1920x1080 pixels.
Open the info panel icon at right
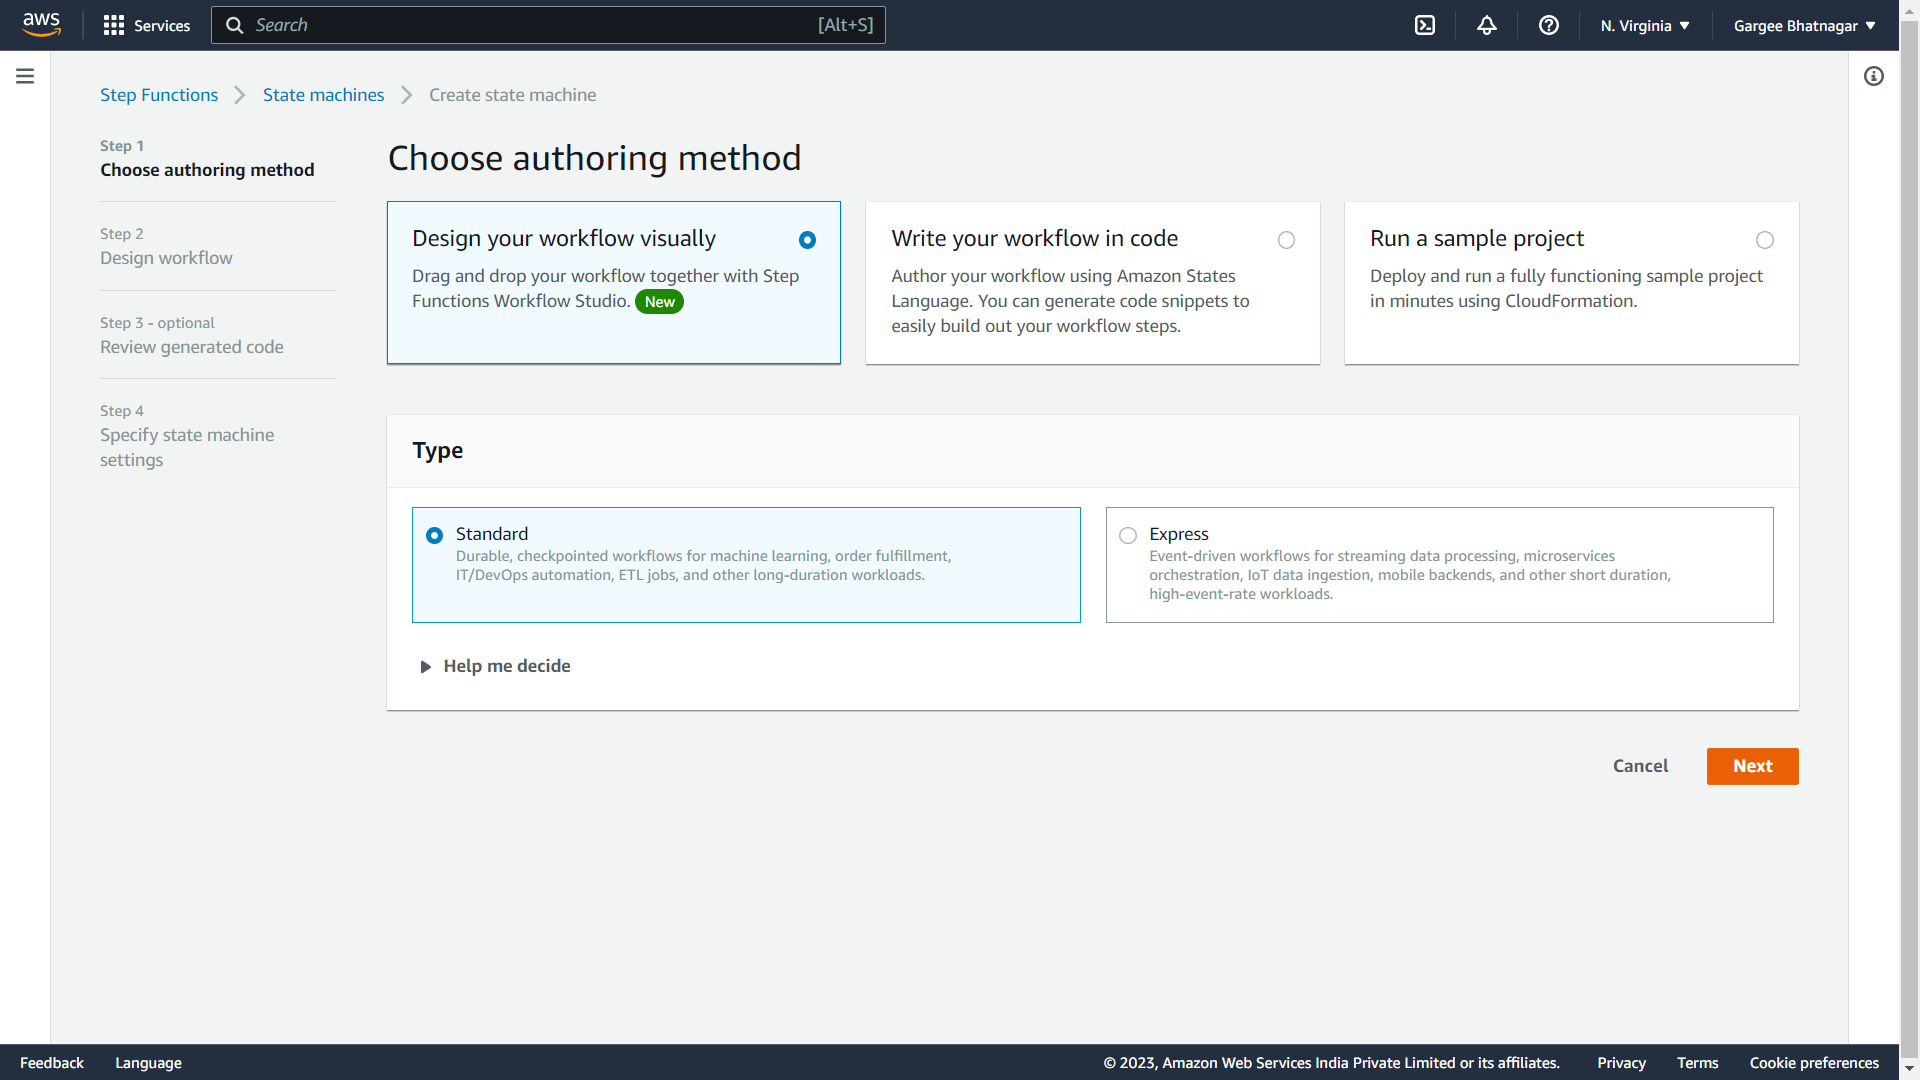pyautogui.click(x=1874, y=76)
